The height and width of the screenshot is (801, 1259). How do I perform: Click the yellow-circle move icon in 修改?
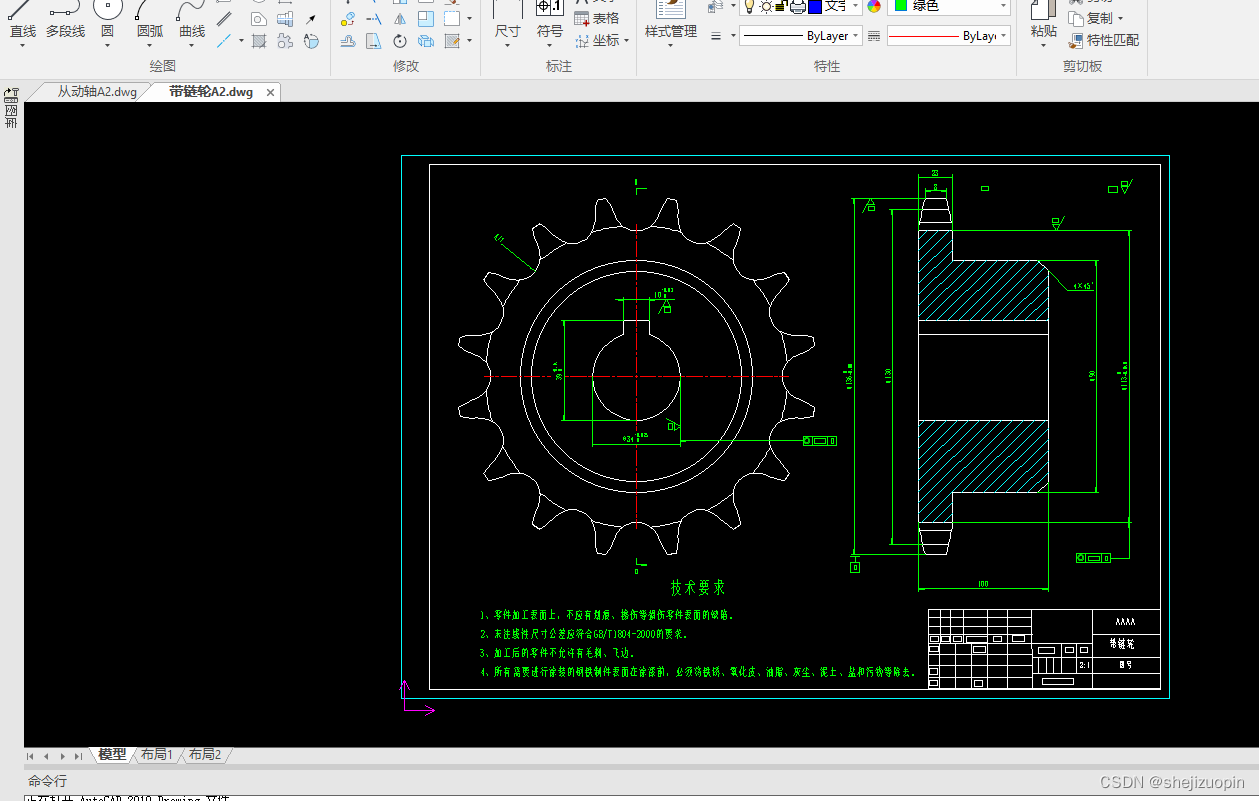[x=348, y=19]
